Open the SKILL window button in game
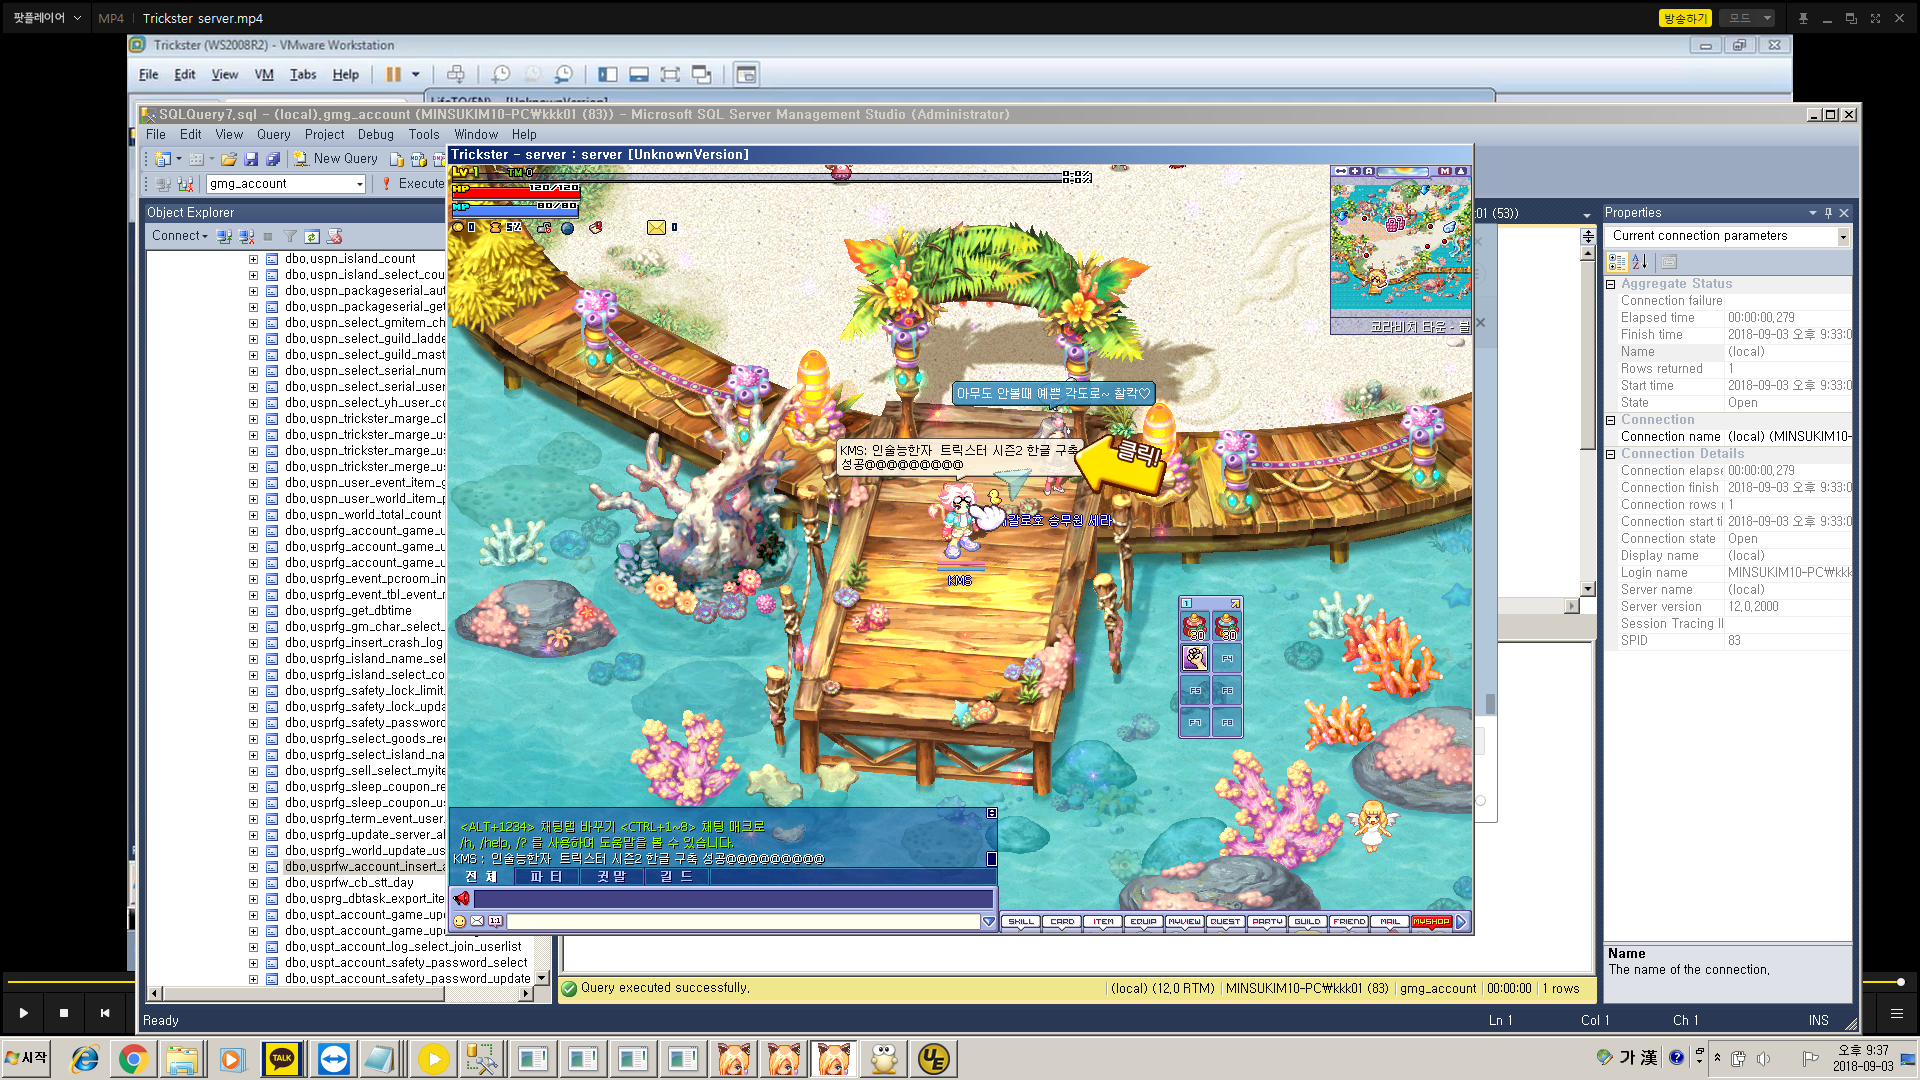1920x1080 pixels. pyautogui.click(x=1021, y=922)
